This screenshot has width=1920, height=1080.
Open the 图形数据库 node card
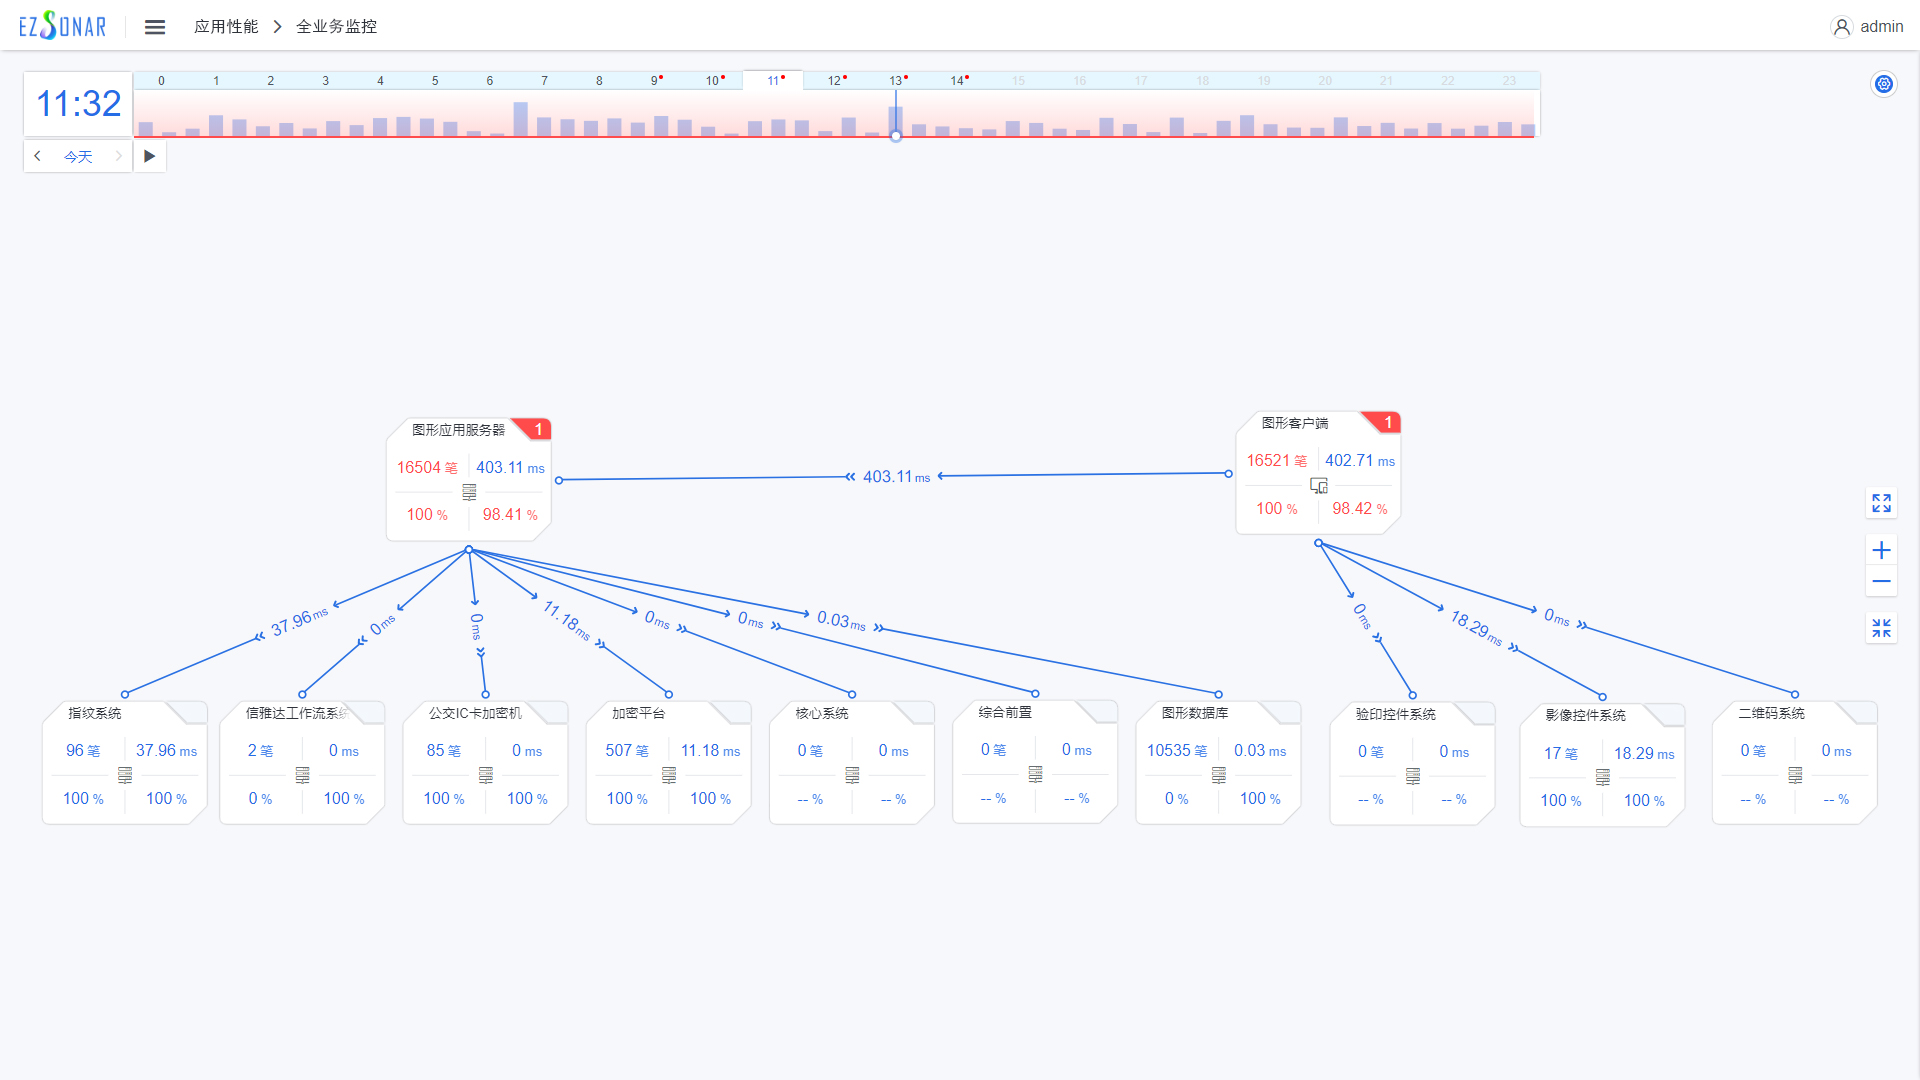(x=1218, y=762)
